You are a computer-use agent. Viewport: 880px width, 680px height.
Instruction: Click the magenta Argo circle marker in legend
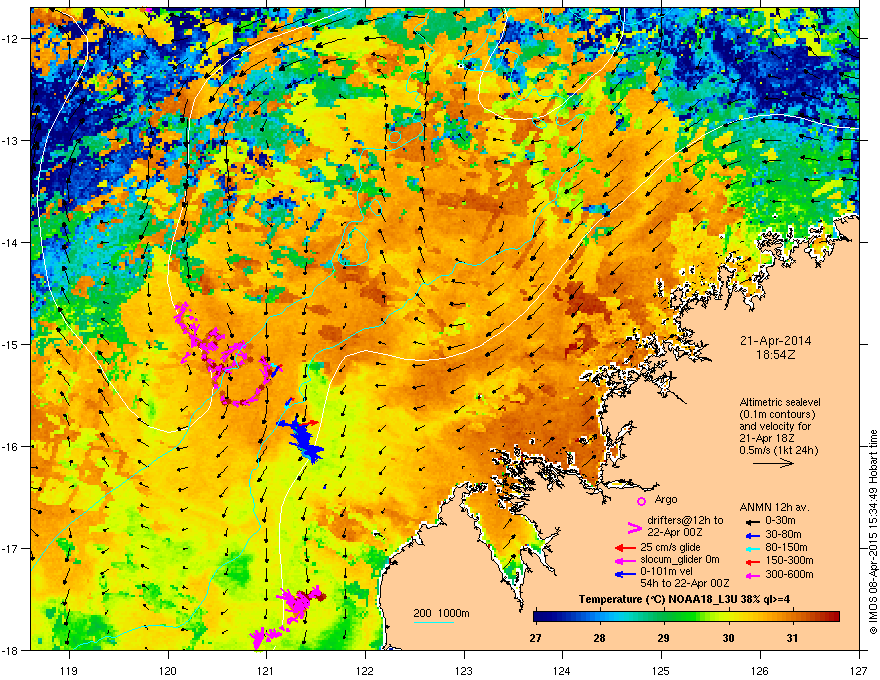click(641, 501)
